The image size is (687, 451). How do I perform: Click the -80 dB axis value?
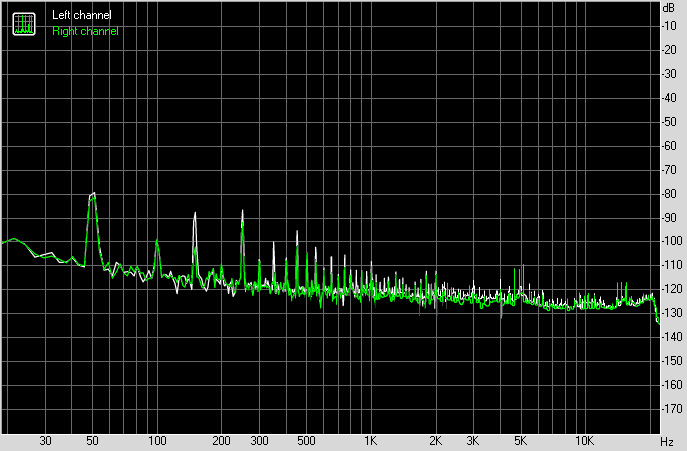(x=669, y=194)
